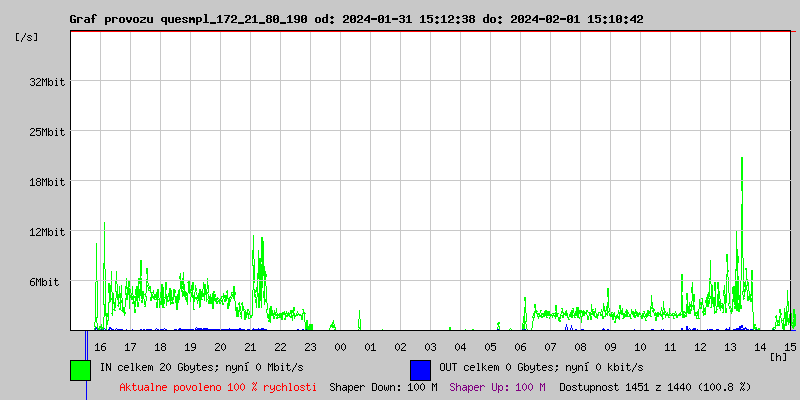Click the hour '14' x-axis label

[x=761, y=347]
